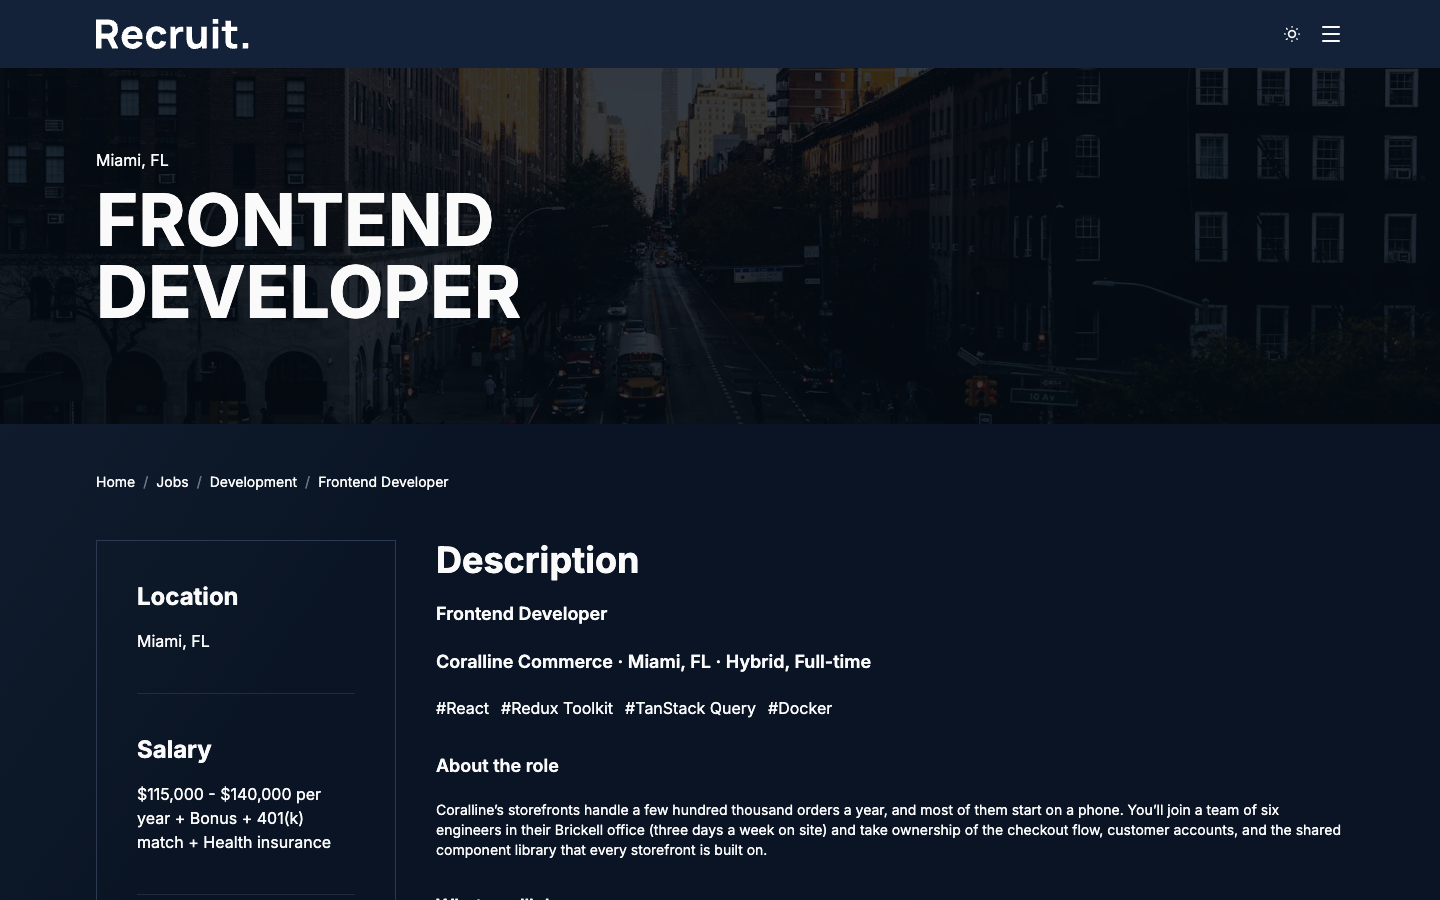Open the hamburger navigation menu
1440x900 pixels.
pyautogui.click(x=1331, y=34)
